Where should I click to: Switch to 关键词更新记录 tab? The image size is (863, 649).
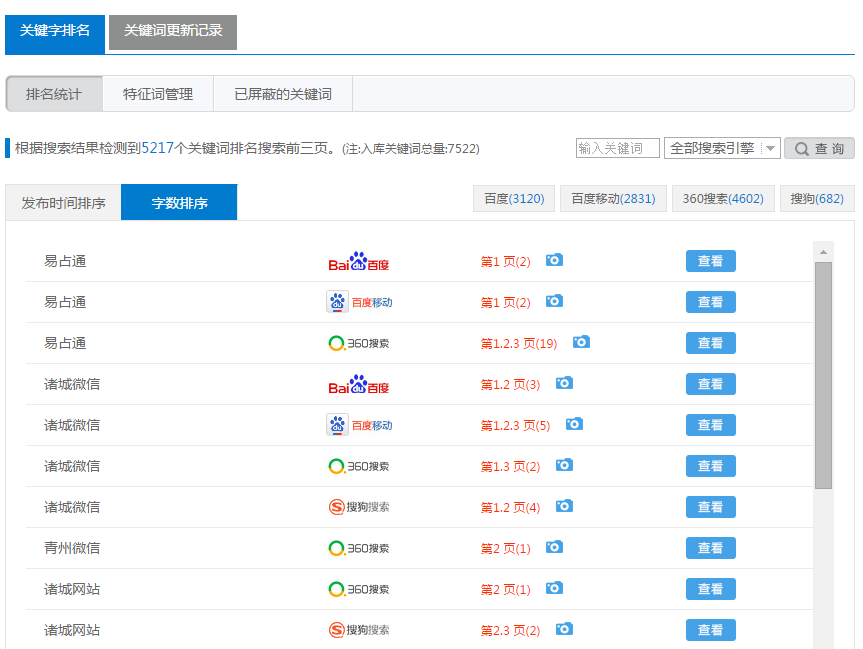click(173, 31)
